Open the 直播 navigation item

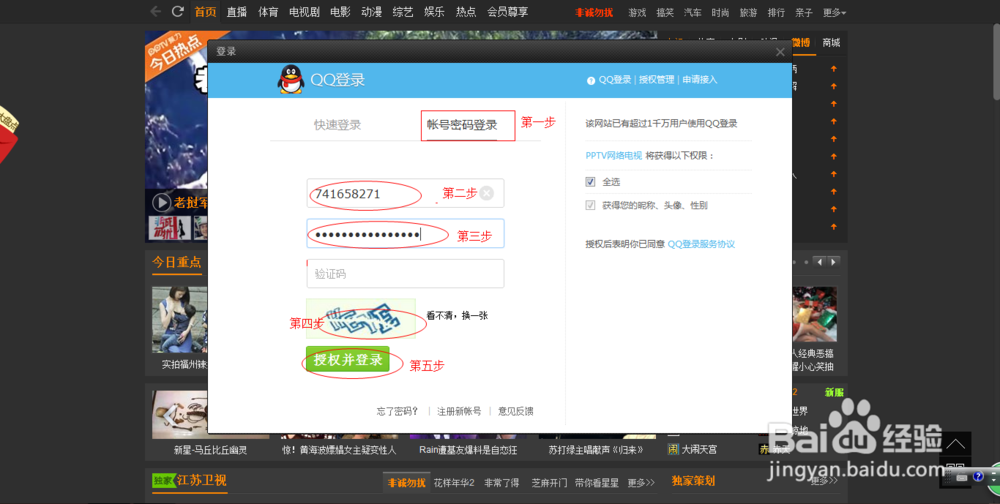coord(237,11)
